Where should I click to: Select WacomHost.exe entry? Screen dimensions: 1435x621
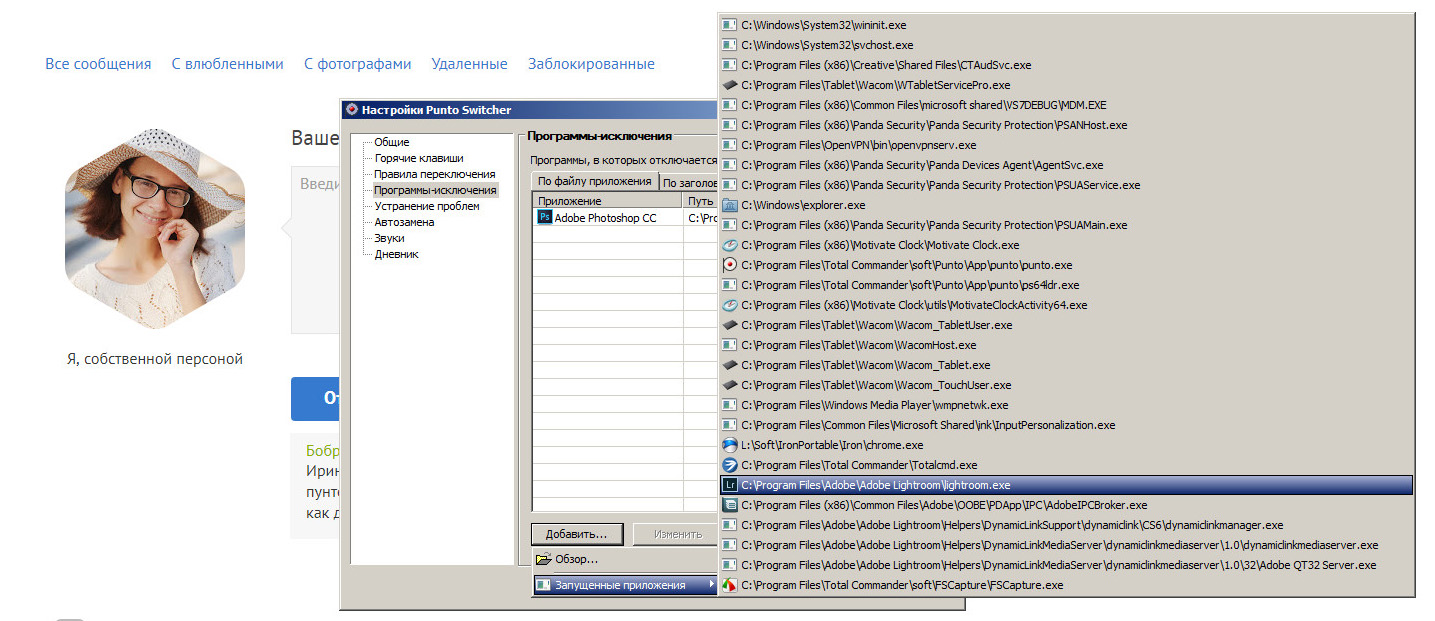point(1066,345)
